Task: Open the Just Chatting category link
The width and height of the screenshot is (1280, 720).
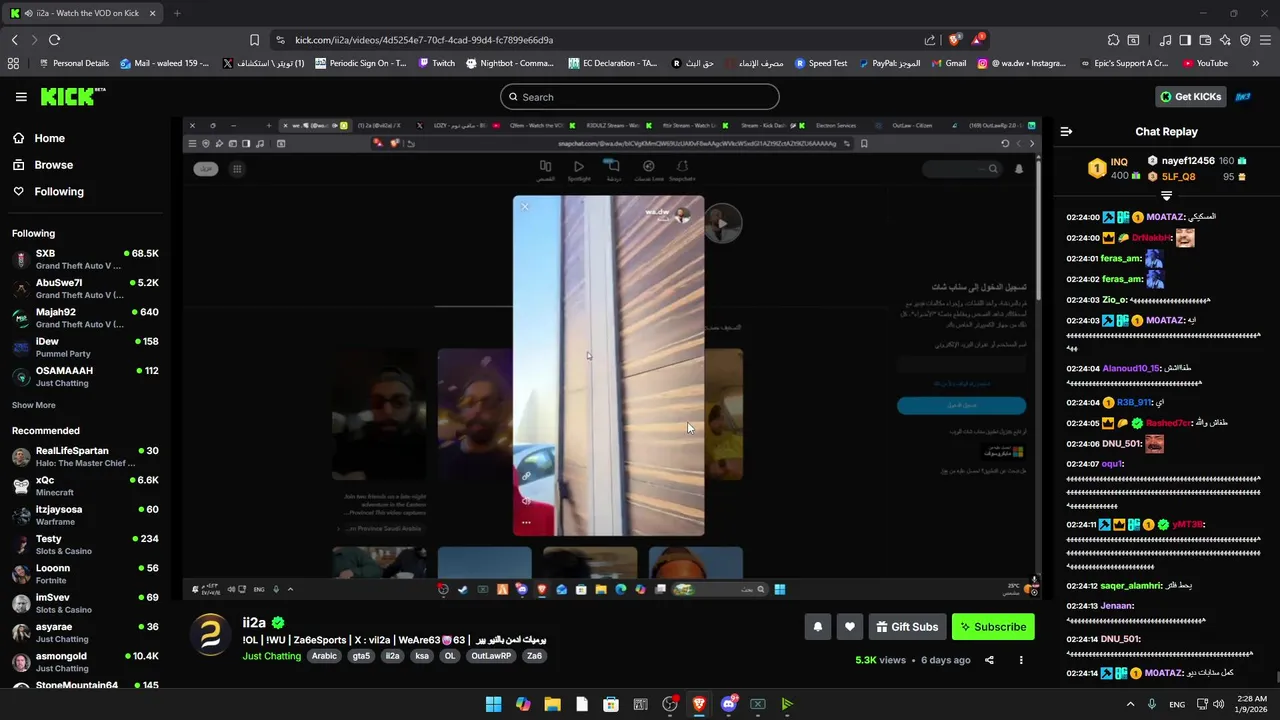Action: 271,656
